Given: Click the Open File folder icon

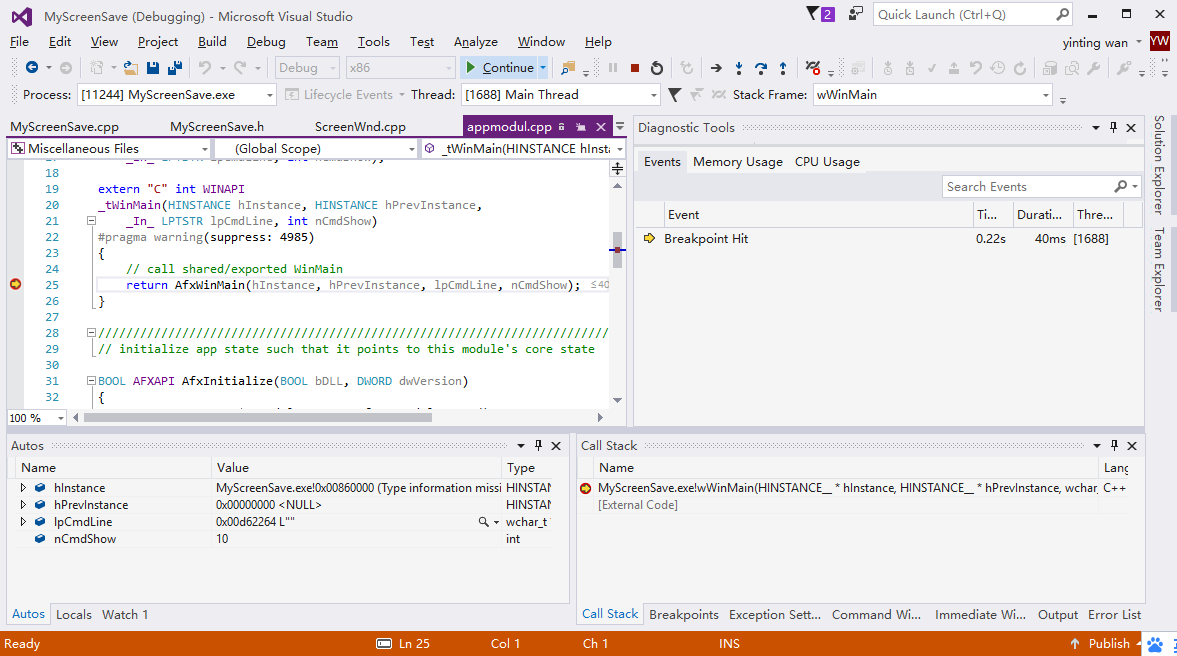Looking at the screenshot, I should tap(131, 68).
